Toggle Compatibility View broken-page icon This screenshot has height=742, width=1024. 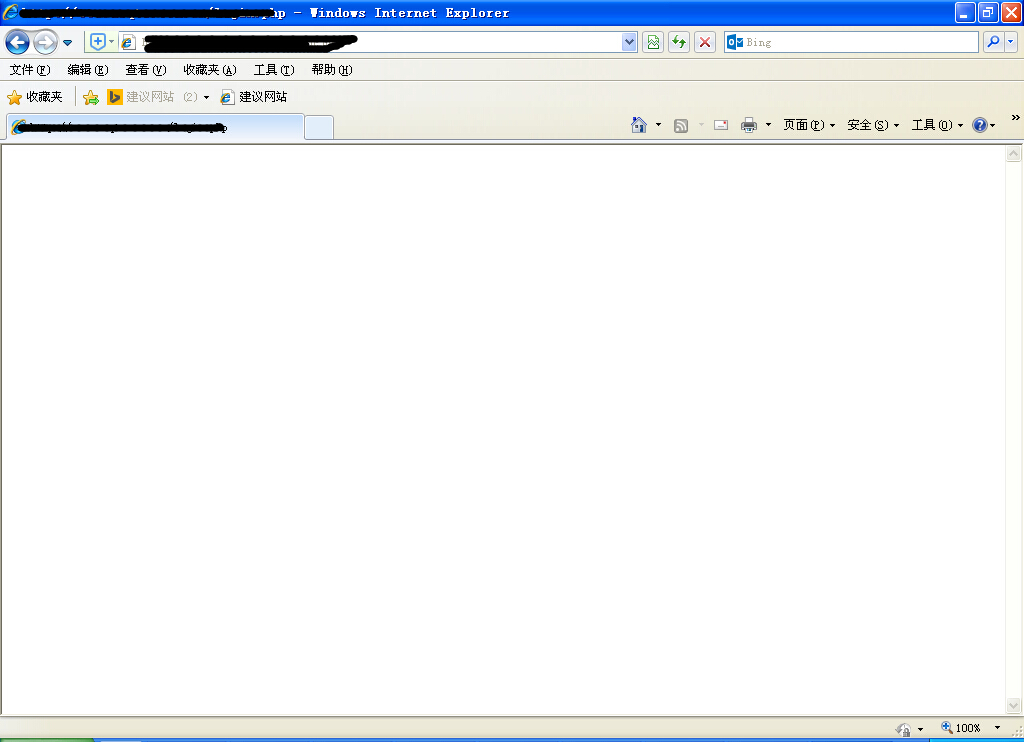(x=653, y=42)
